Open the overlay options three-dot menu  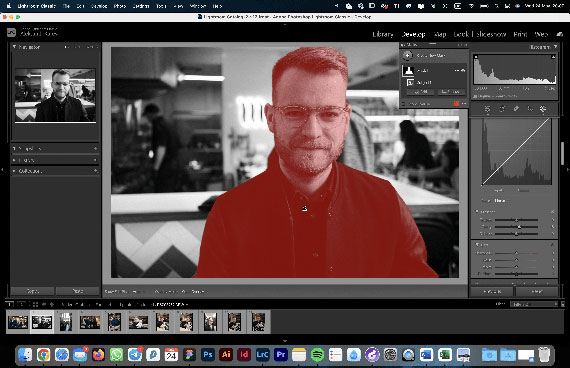coord(464,104)
